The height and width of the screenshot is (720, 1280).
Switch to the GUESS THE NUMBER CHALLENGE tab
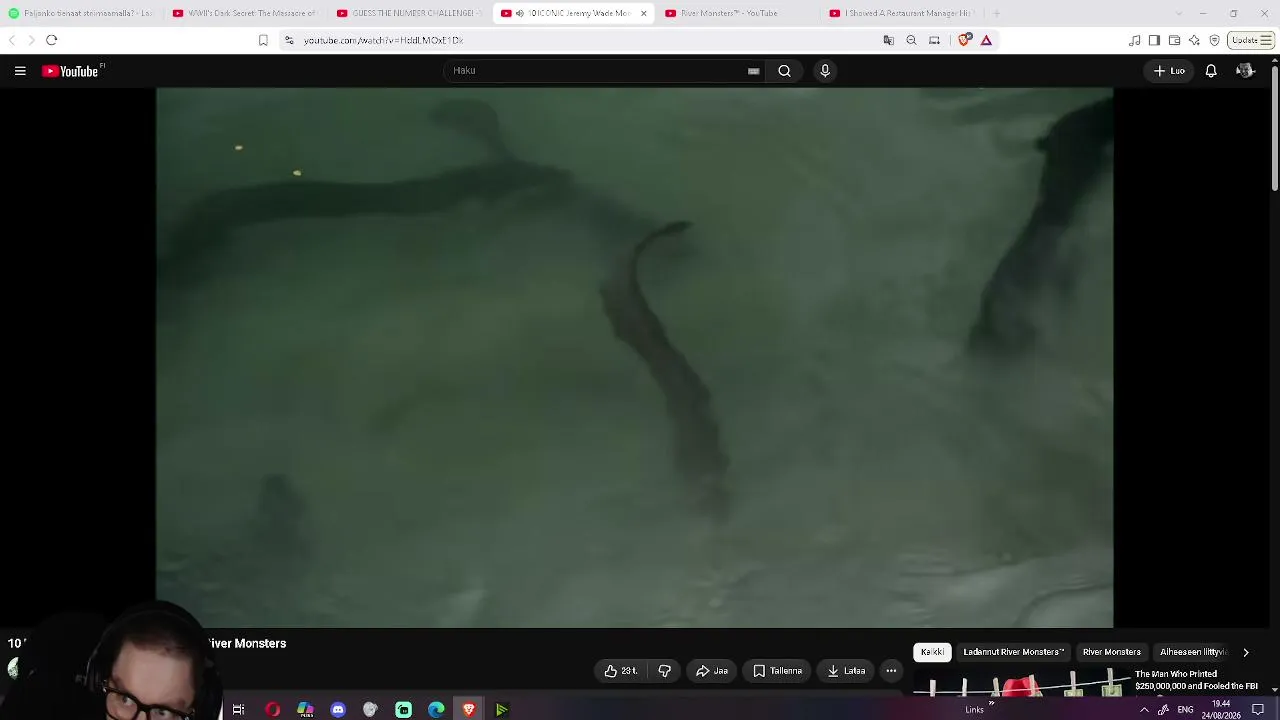pos(410,13)
